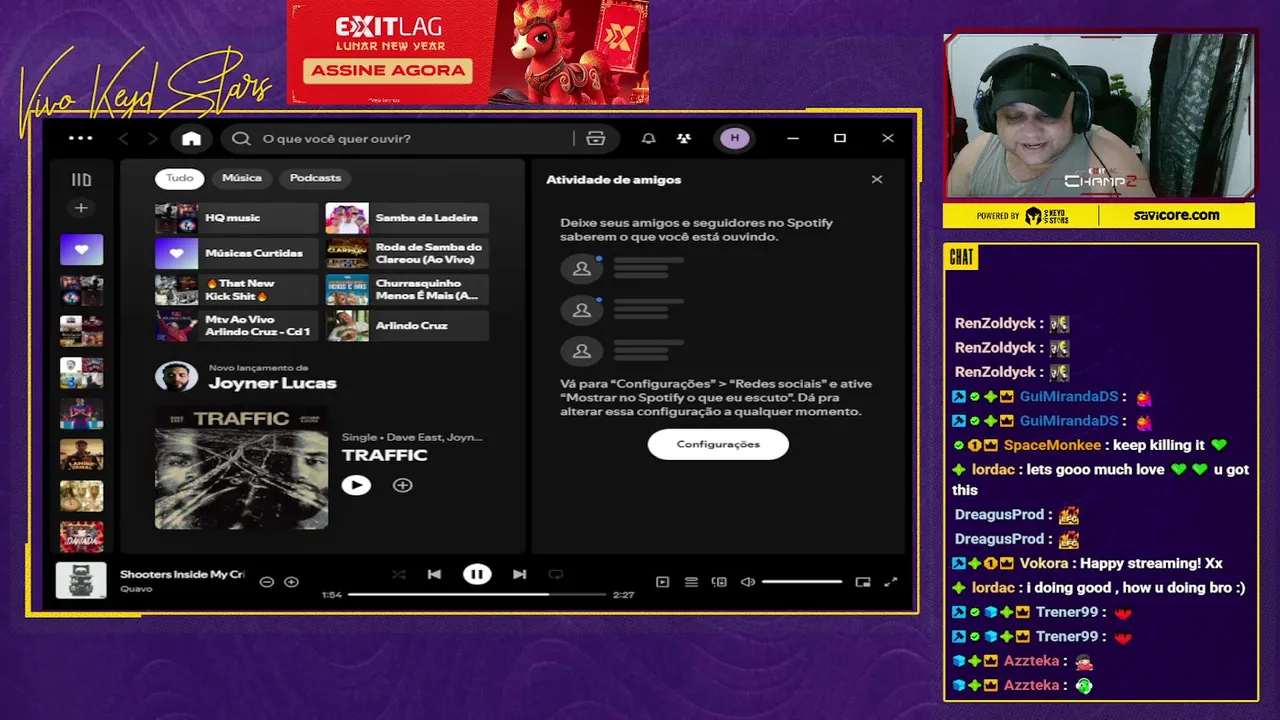
Task: Open the 'H' profile avatar menu
Action: click(x=735, y=139)
